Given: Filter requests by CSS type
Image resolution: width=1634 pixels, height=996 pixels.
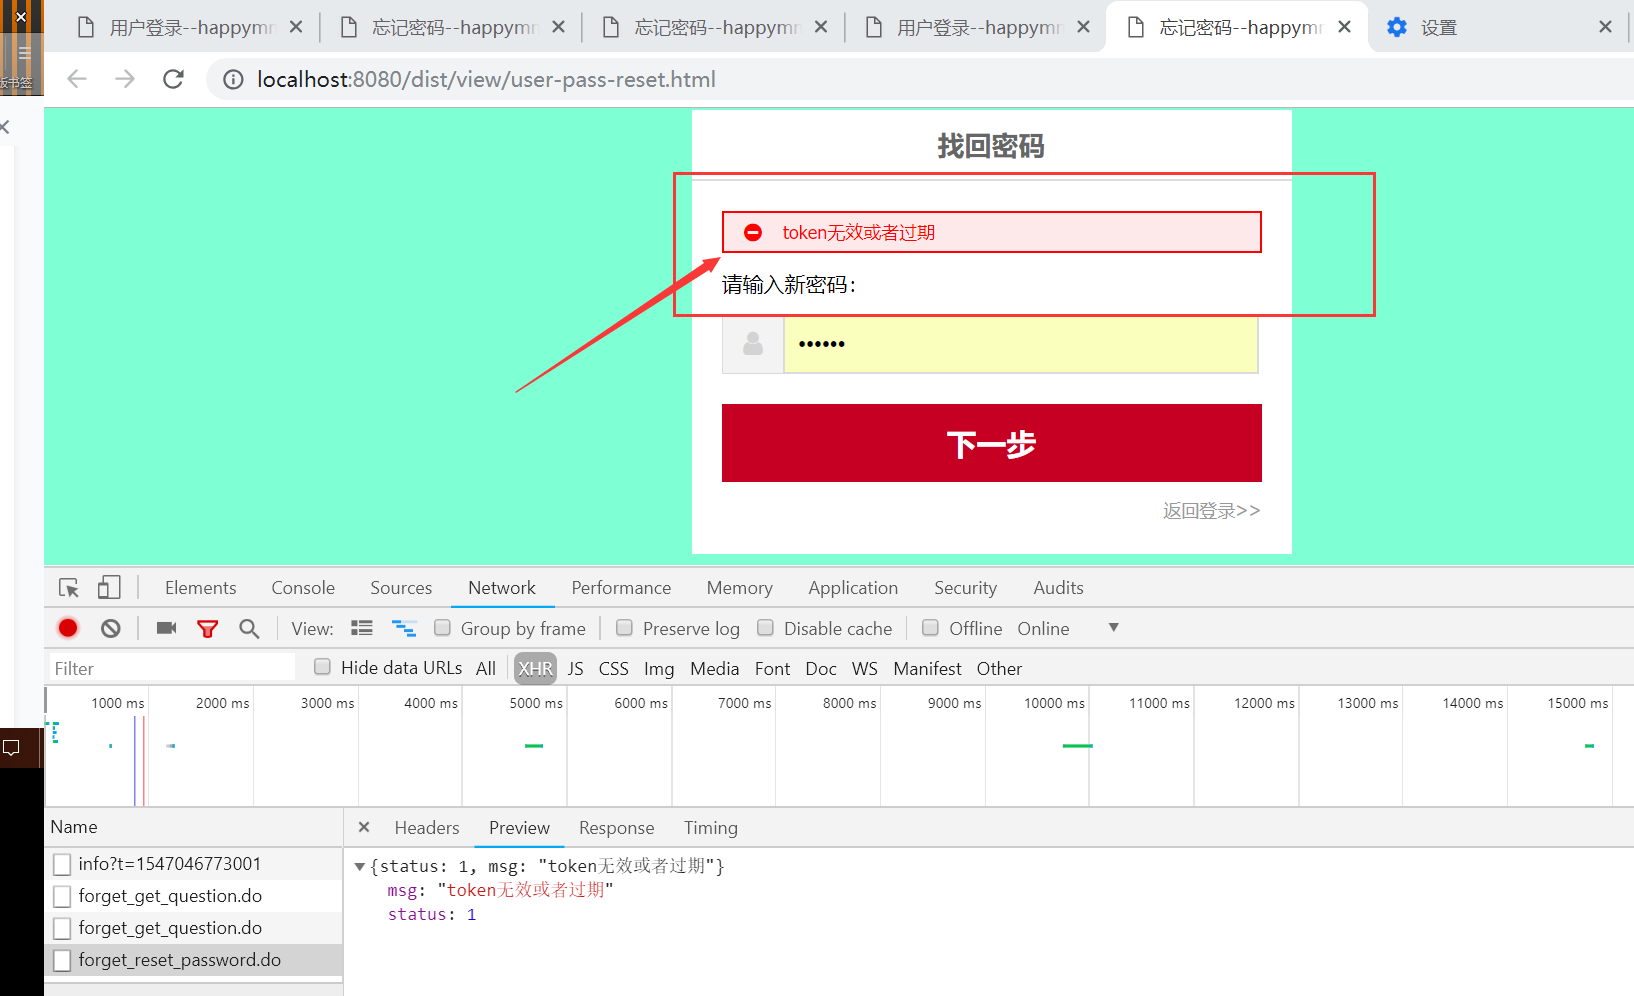Looking at the screenshot, I should (613, 669).
